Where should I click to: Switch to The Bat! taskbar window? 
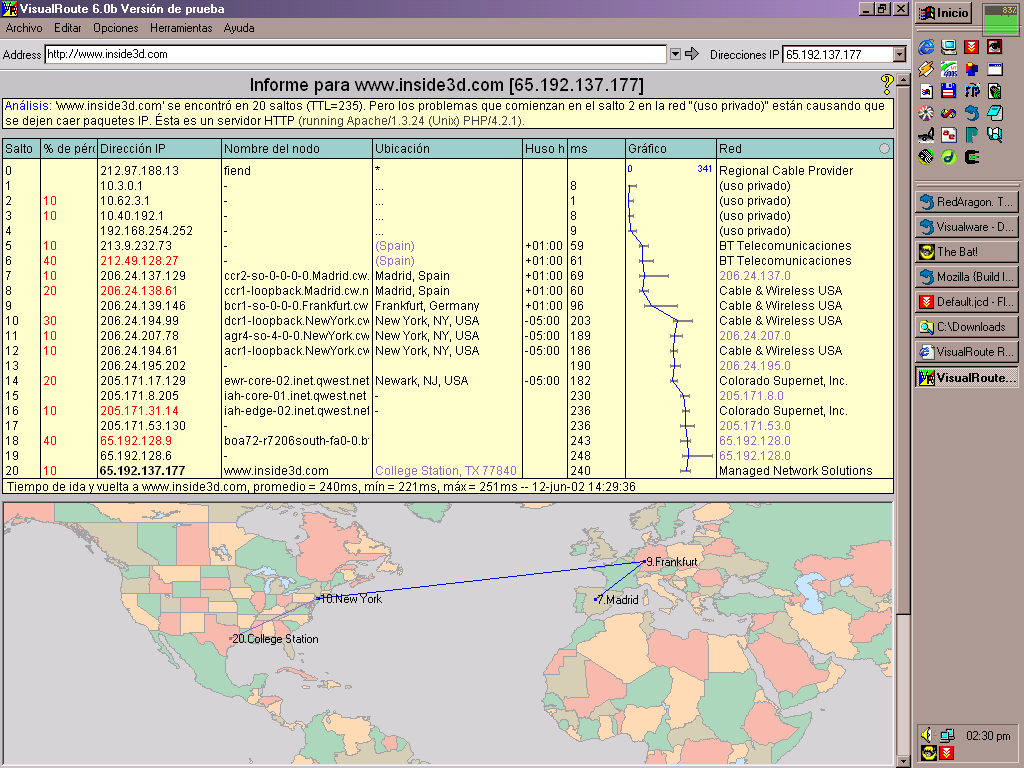point(967,251)
